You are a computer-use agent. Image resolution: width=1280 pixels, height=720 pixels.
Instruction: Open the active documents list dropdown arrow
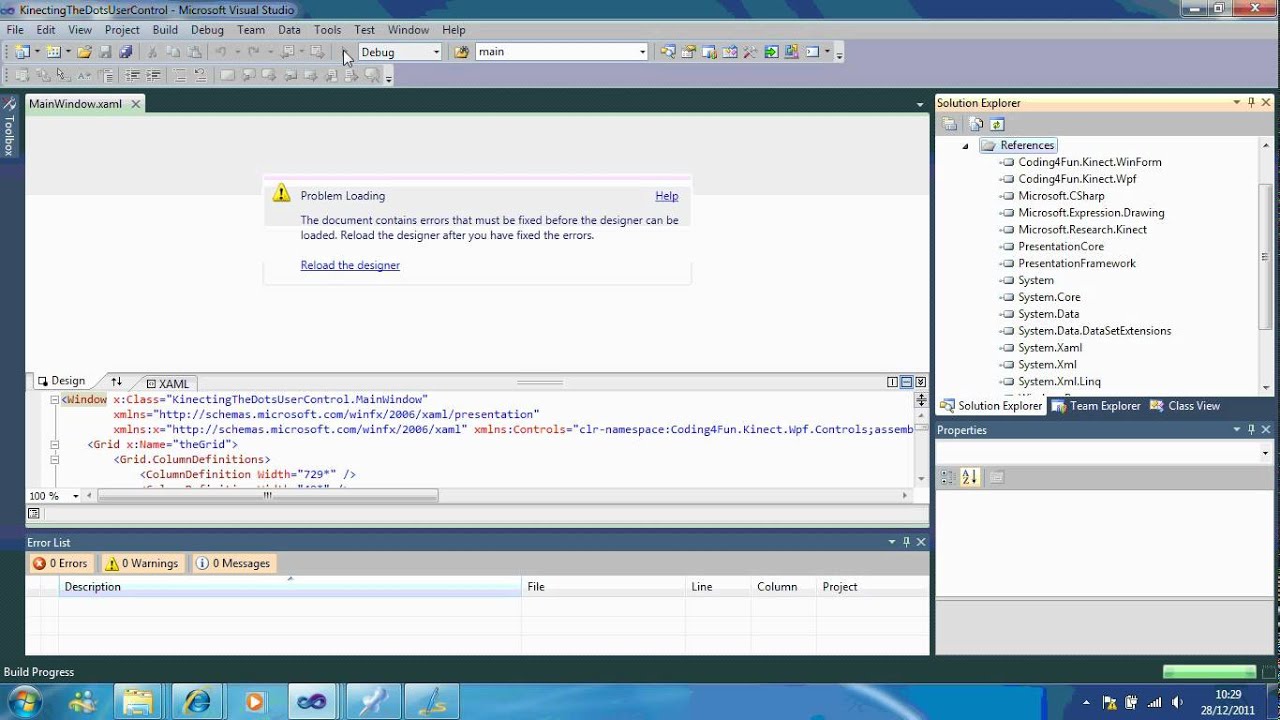920,104
